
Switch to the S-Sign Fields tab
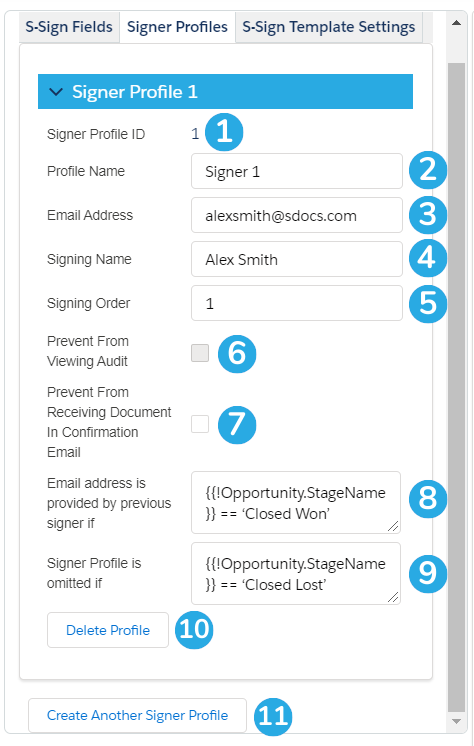tap(69, 27)
